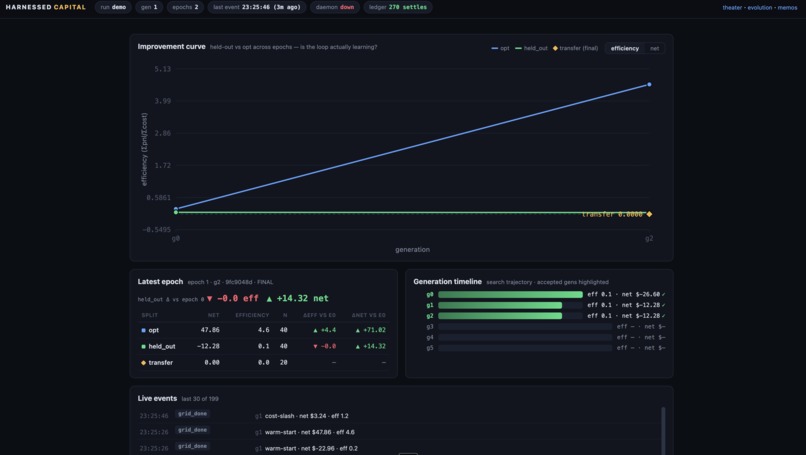Click the transfer 0.0000 chart label
Viewport: 806px width, 455px height.
coord(612,214)
